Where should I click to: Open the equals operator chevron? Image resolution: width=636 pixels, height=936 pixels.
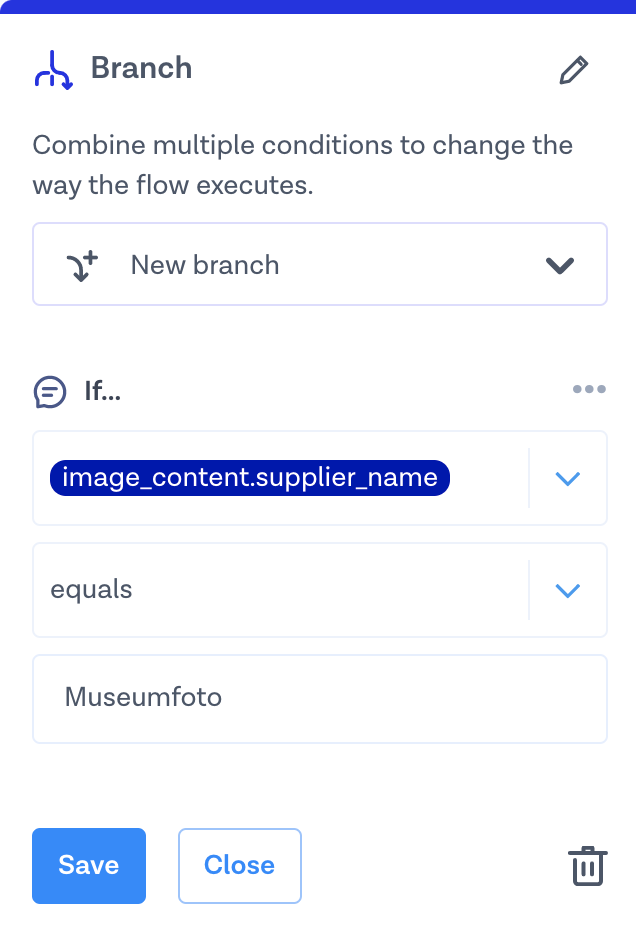point(567,590)
